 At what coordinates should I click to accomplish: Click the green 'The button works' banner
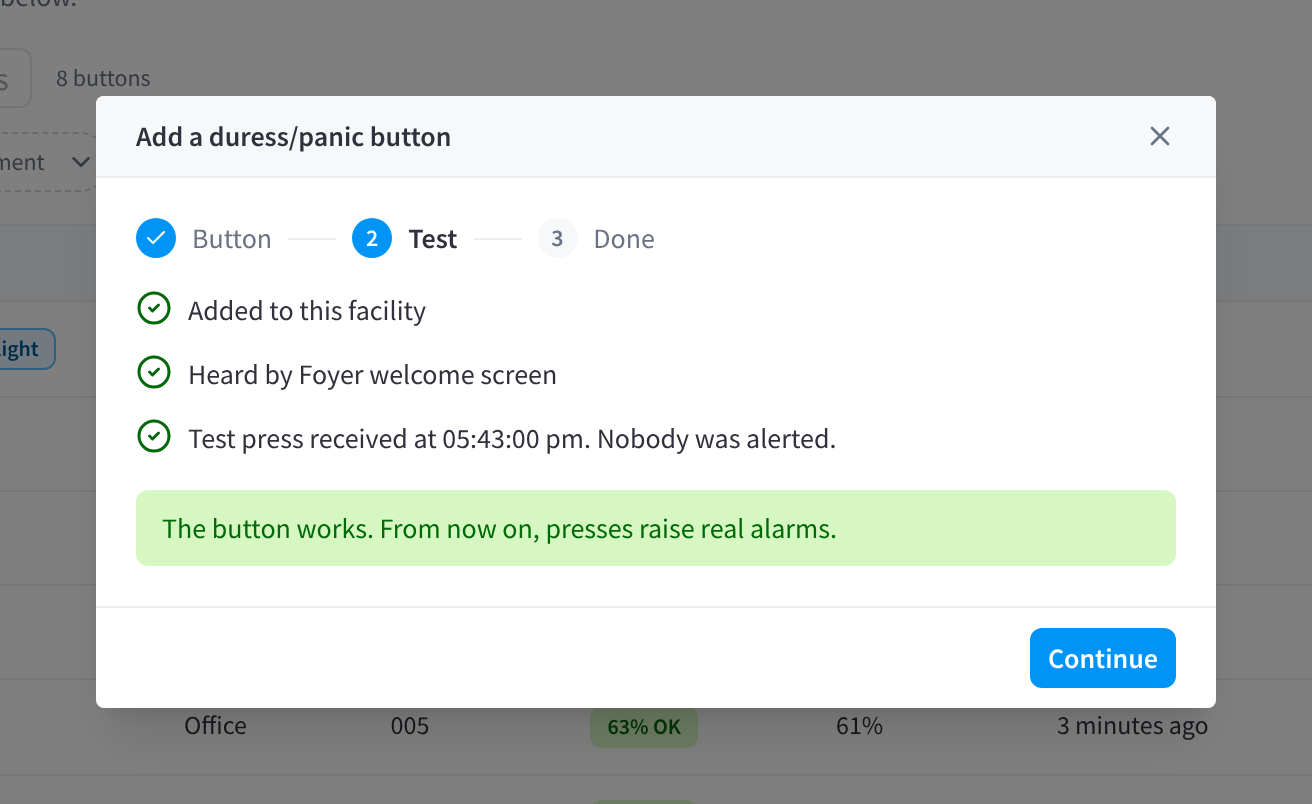(656, 528)
